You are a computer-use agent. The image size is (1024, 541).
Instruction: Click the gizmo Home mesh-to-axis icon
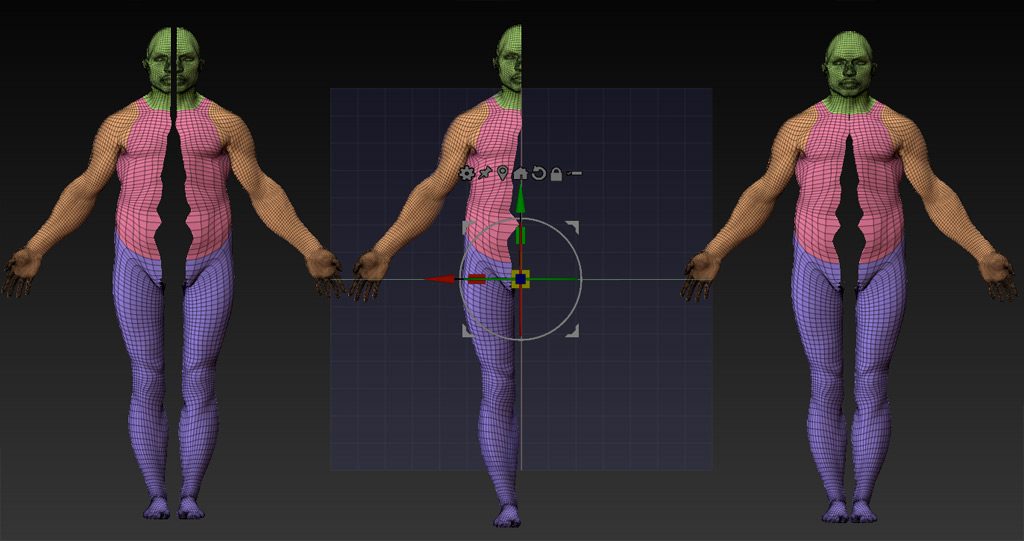pos(520,173)
